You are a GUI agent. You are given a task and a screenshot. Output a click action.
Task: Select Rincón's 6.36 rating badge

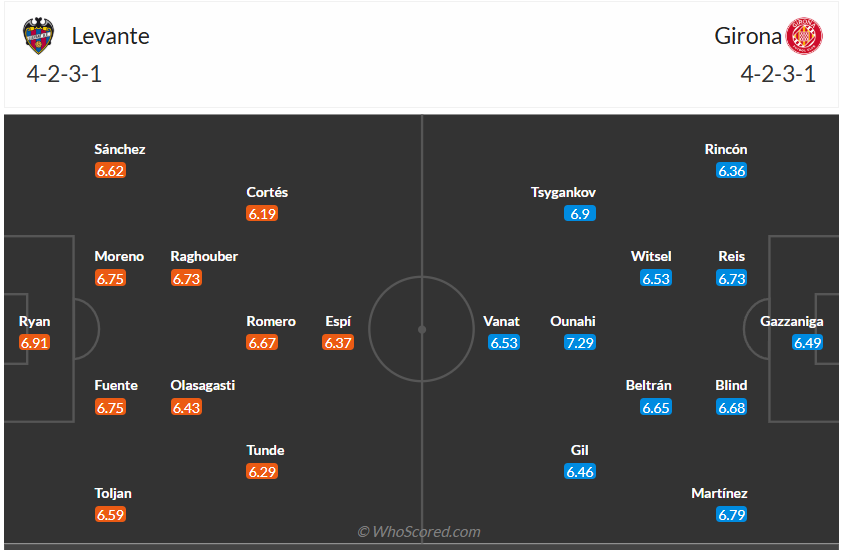(x=732, y=171)
